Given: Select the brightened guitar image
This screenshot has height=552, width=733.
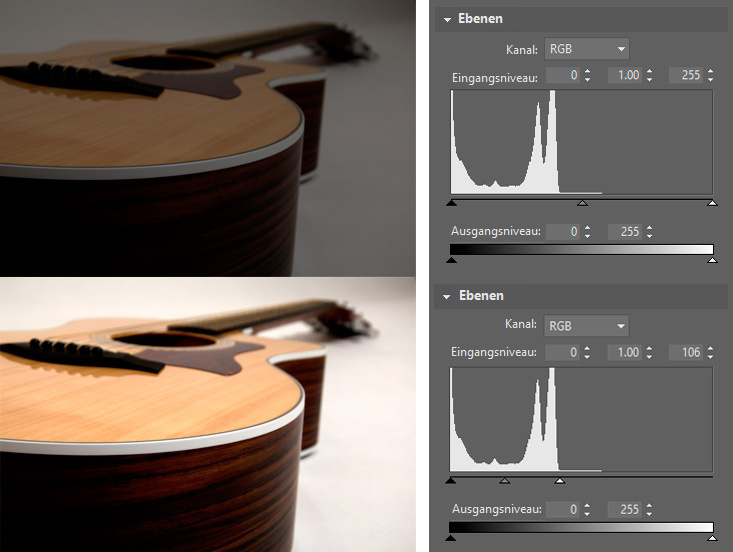Looking at the screenshot, I should coord(208,415).
